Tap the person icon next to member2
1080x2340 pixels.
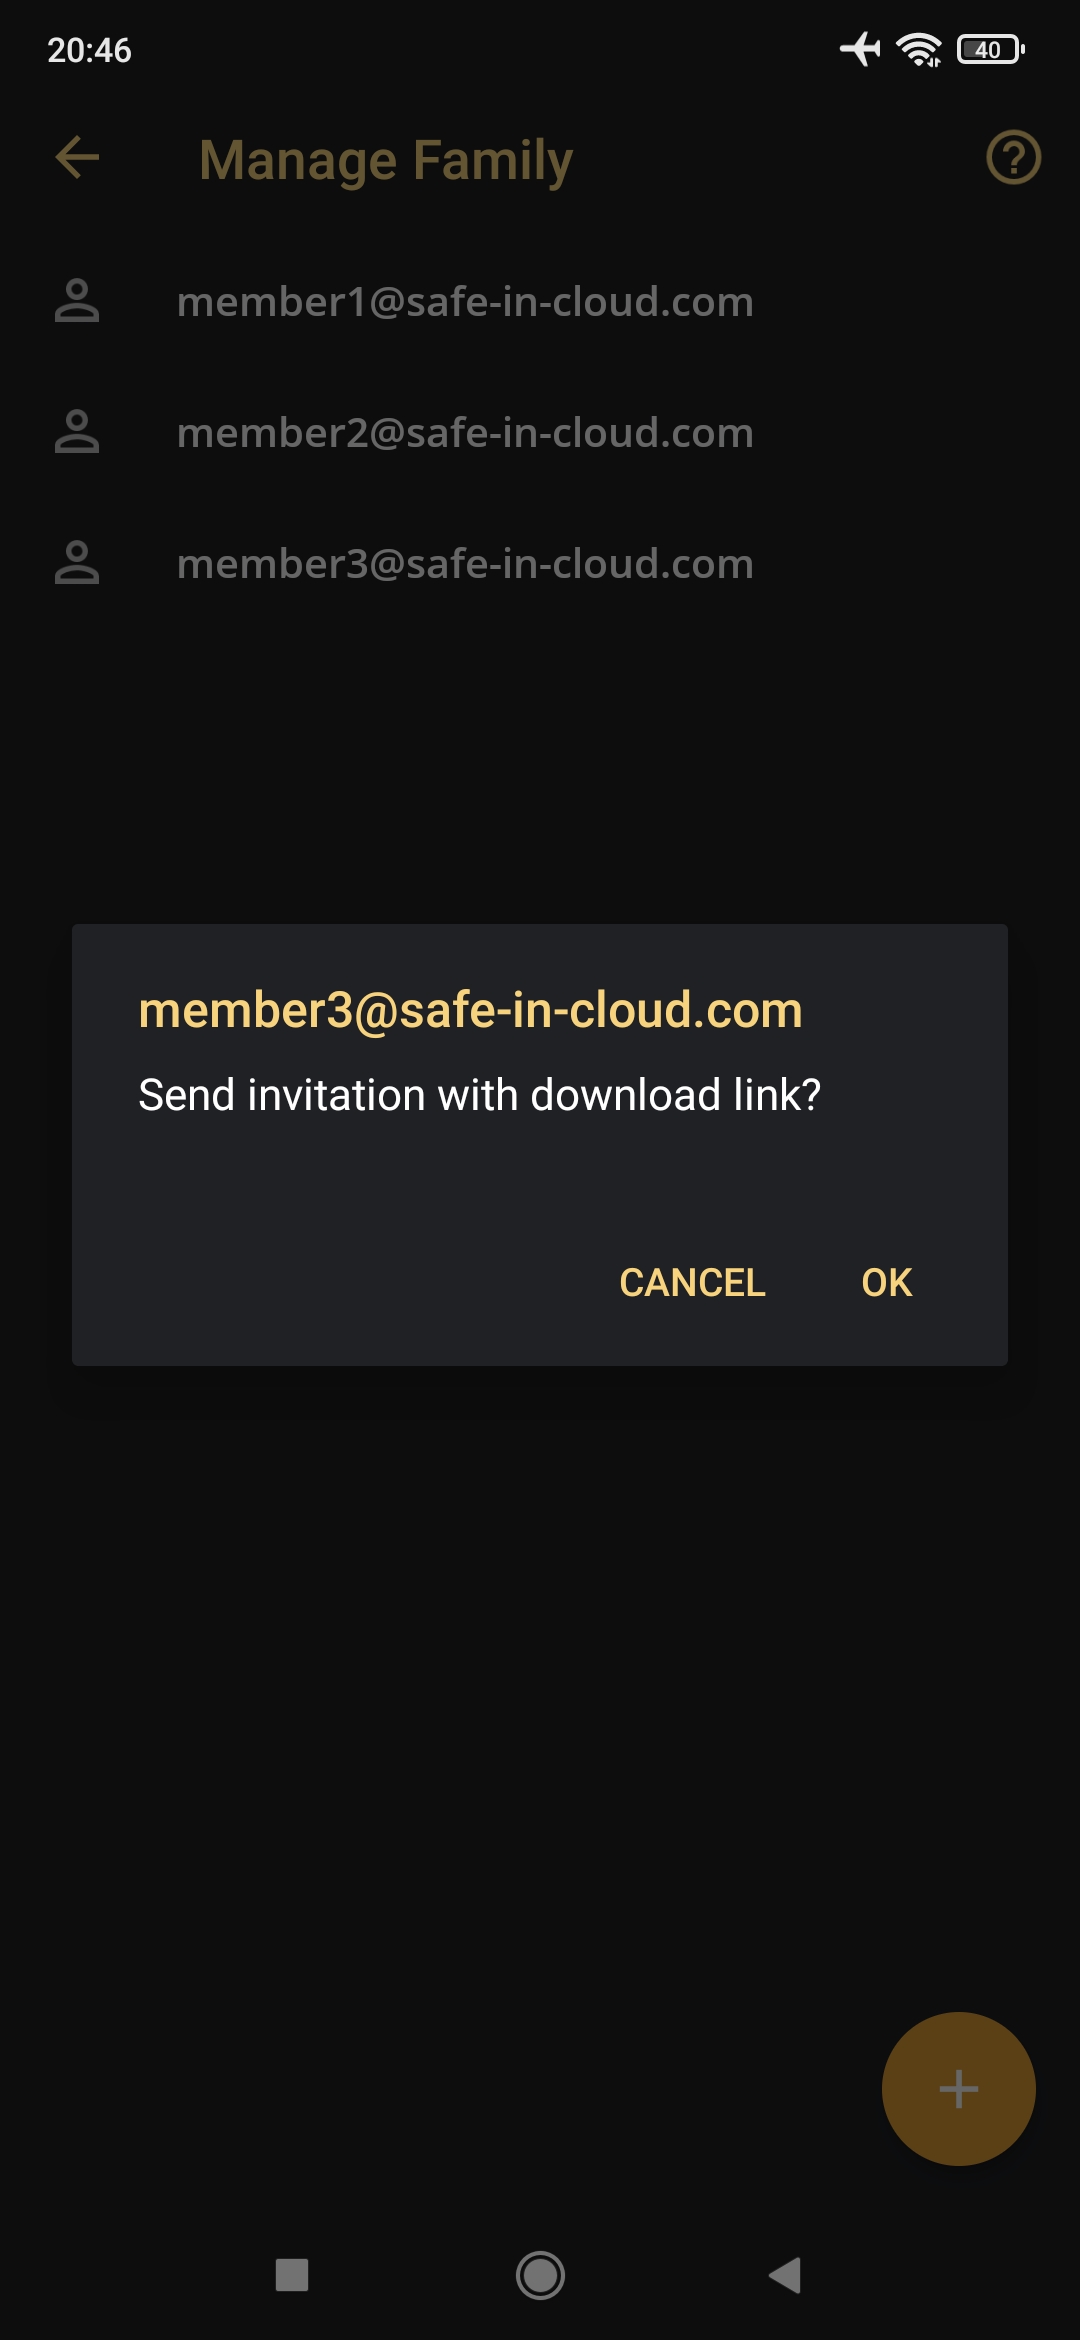pos(77,432)
